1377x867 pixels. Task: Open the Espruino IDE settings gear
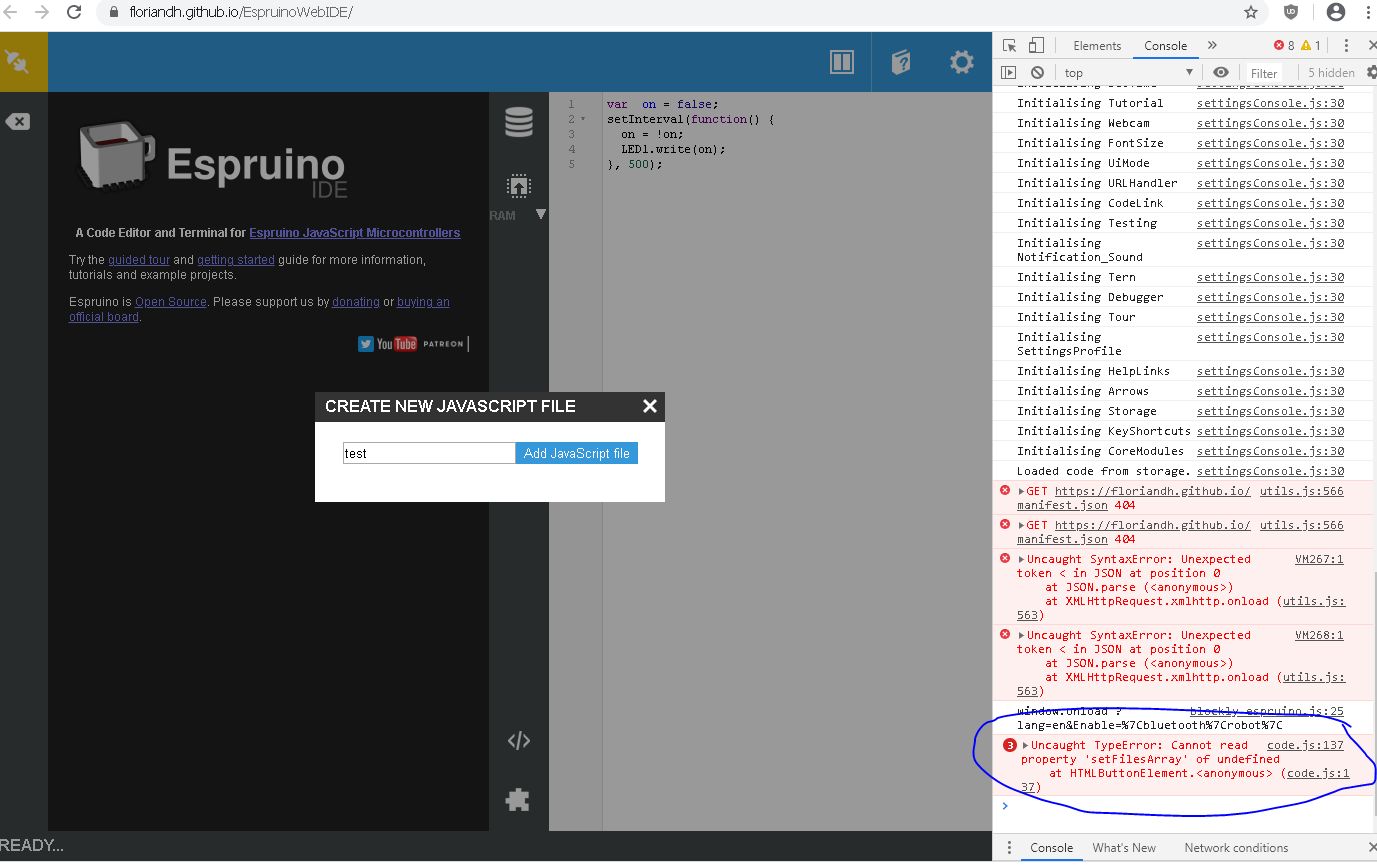(962, 62)
